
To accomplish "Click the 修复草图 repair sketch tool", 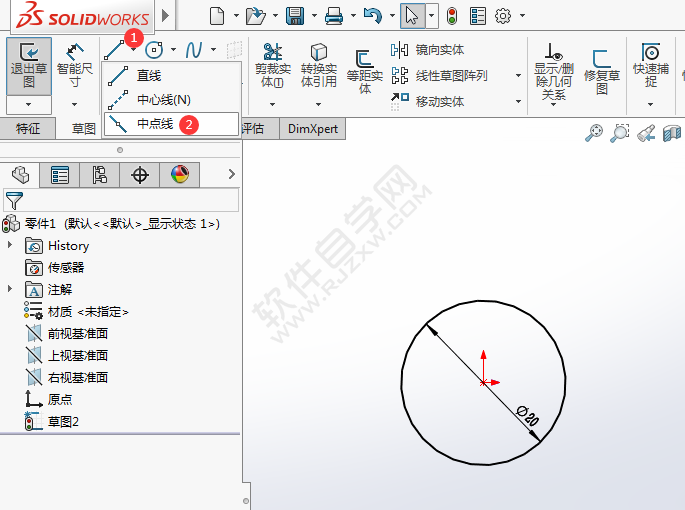I will [x=602, y=72].
